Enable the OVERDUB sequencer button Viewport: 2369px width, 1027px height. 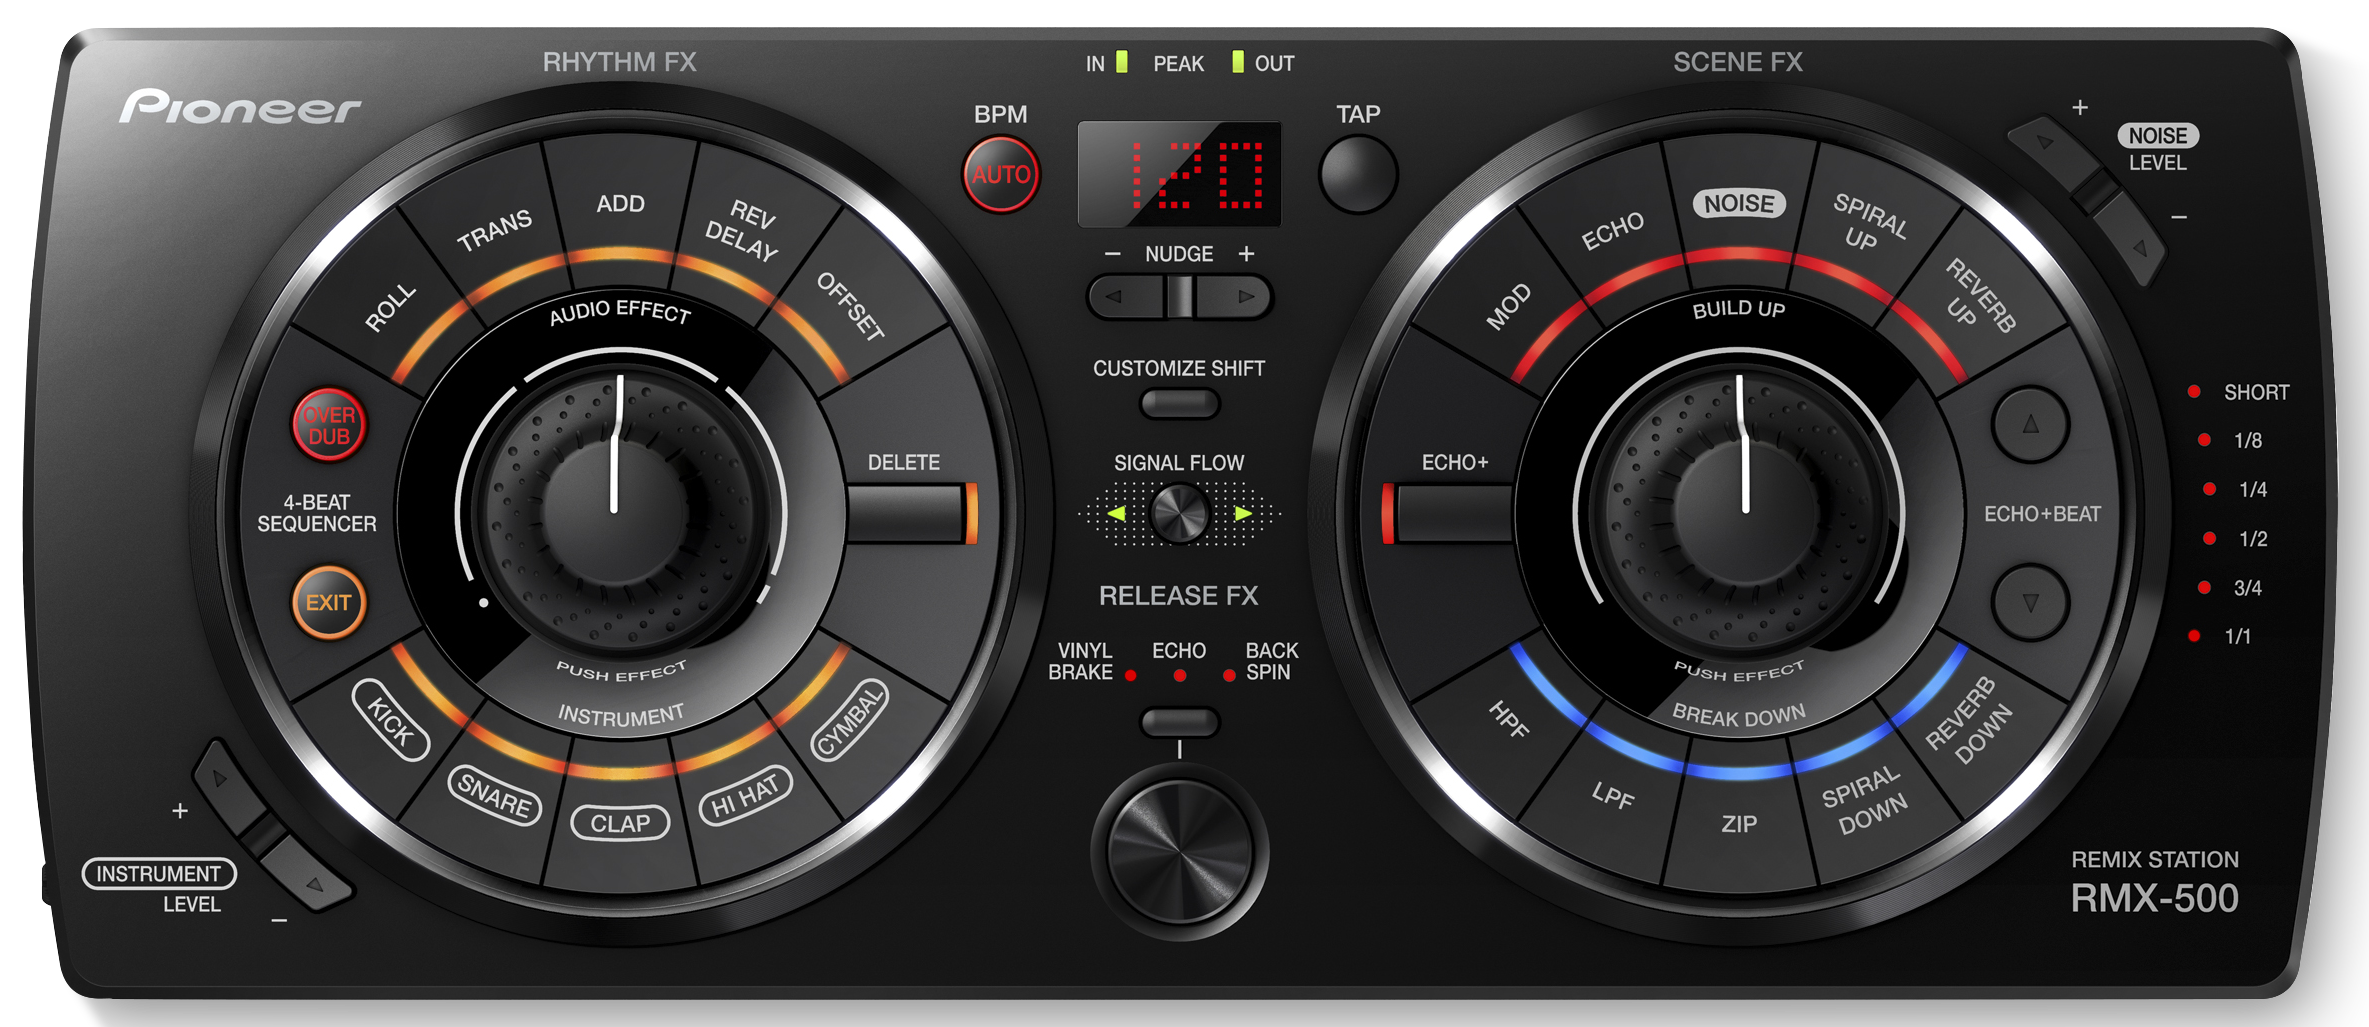pos(329,425)
